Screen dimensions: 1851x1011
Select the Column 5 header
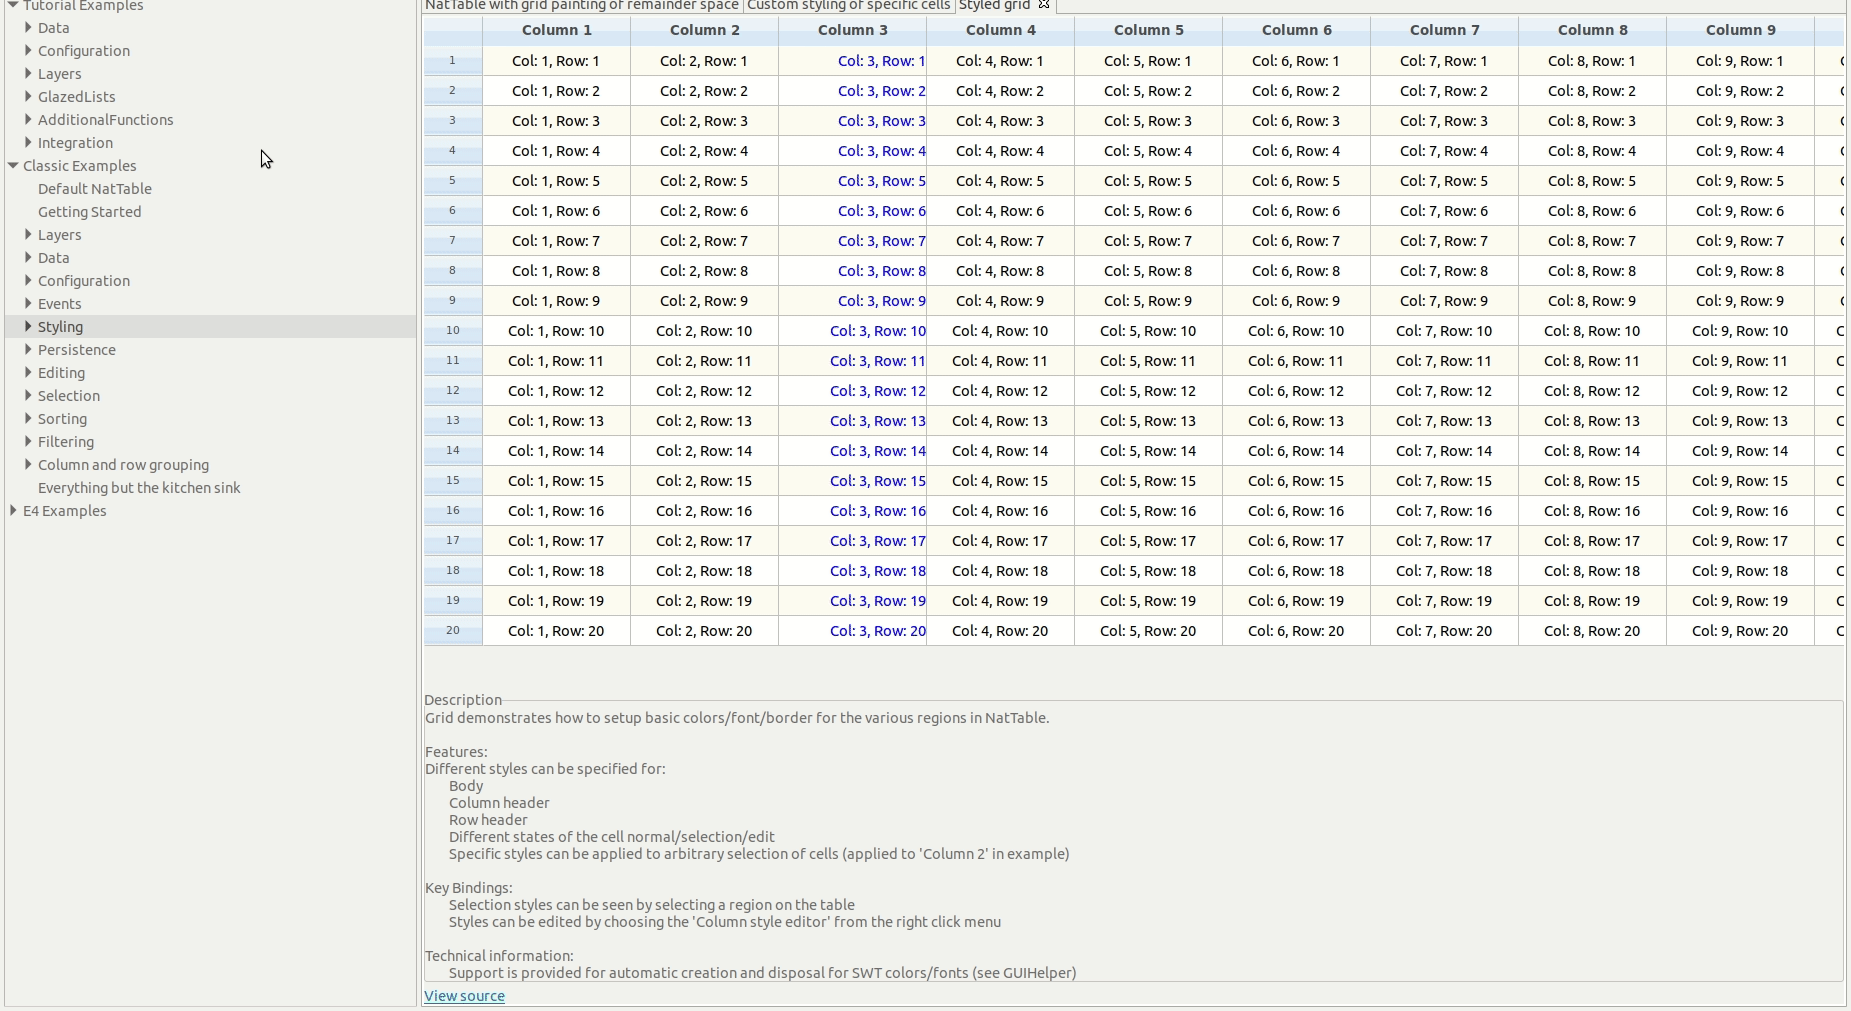pos(1149,30)
